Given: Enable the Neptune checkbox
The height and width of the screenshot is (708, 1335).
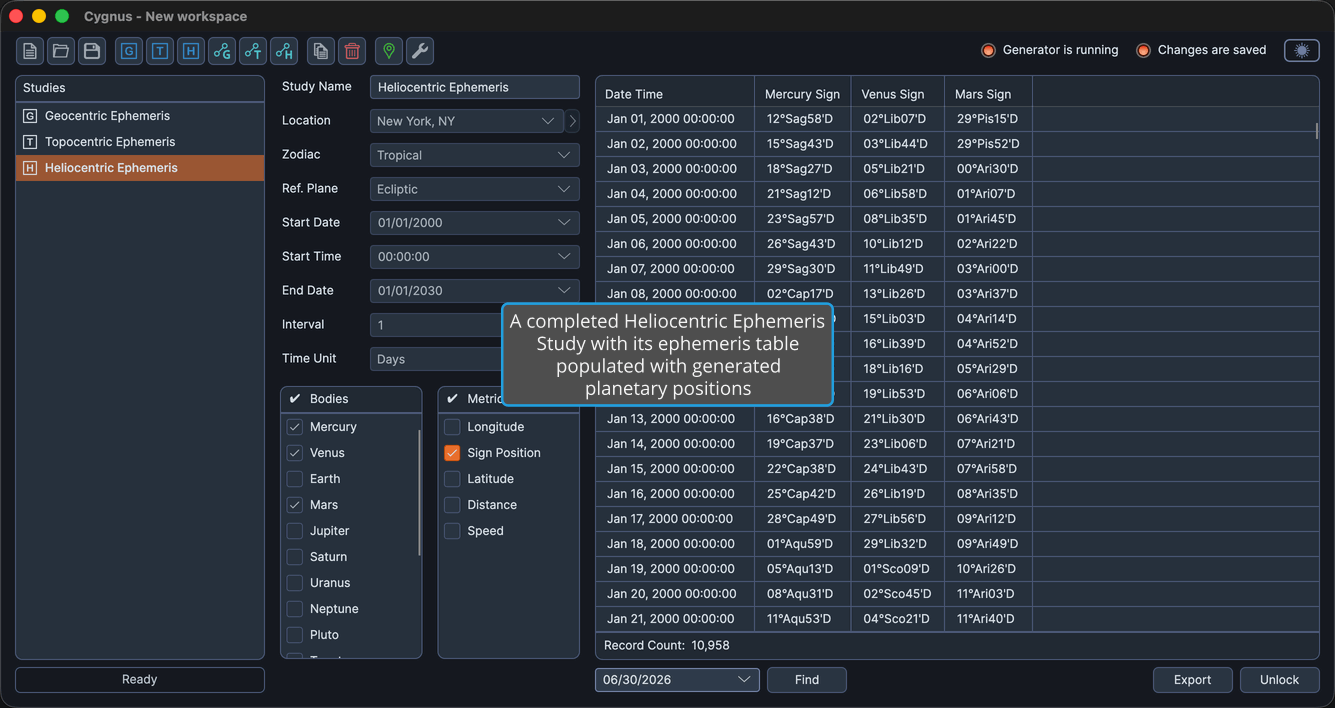Looking at the screenshot, I should (295, 609).
